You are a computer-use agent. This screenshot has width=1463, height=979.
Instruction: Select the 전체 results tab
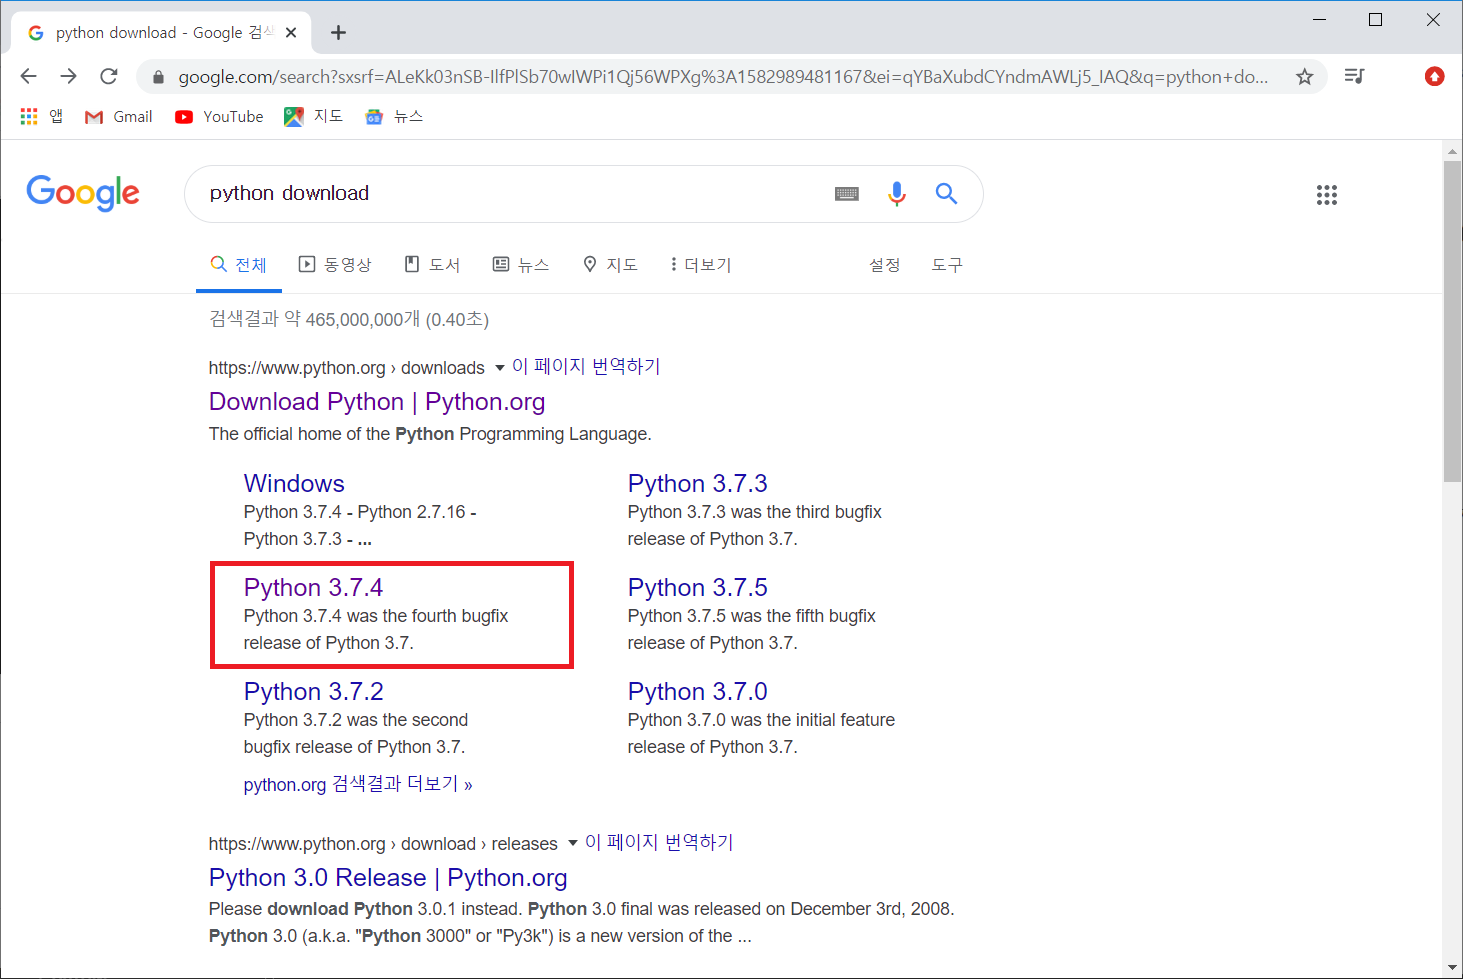tap(239, 265)
